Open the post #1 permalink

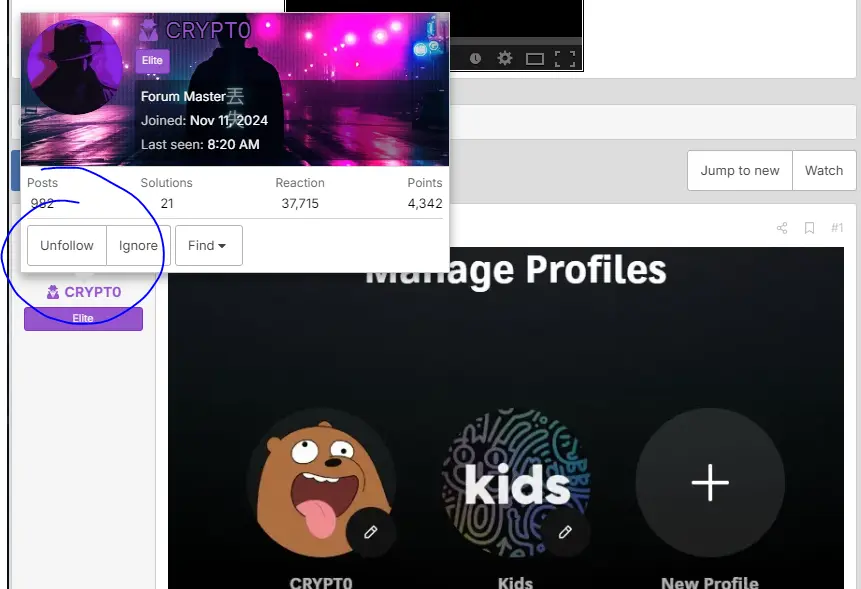pos(837,228)
